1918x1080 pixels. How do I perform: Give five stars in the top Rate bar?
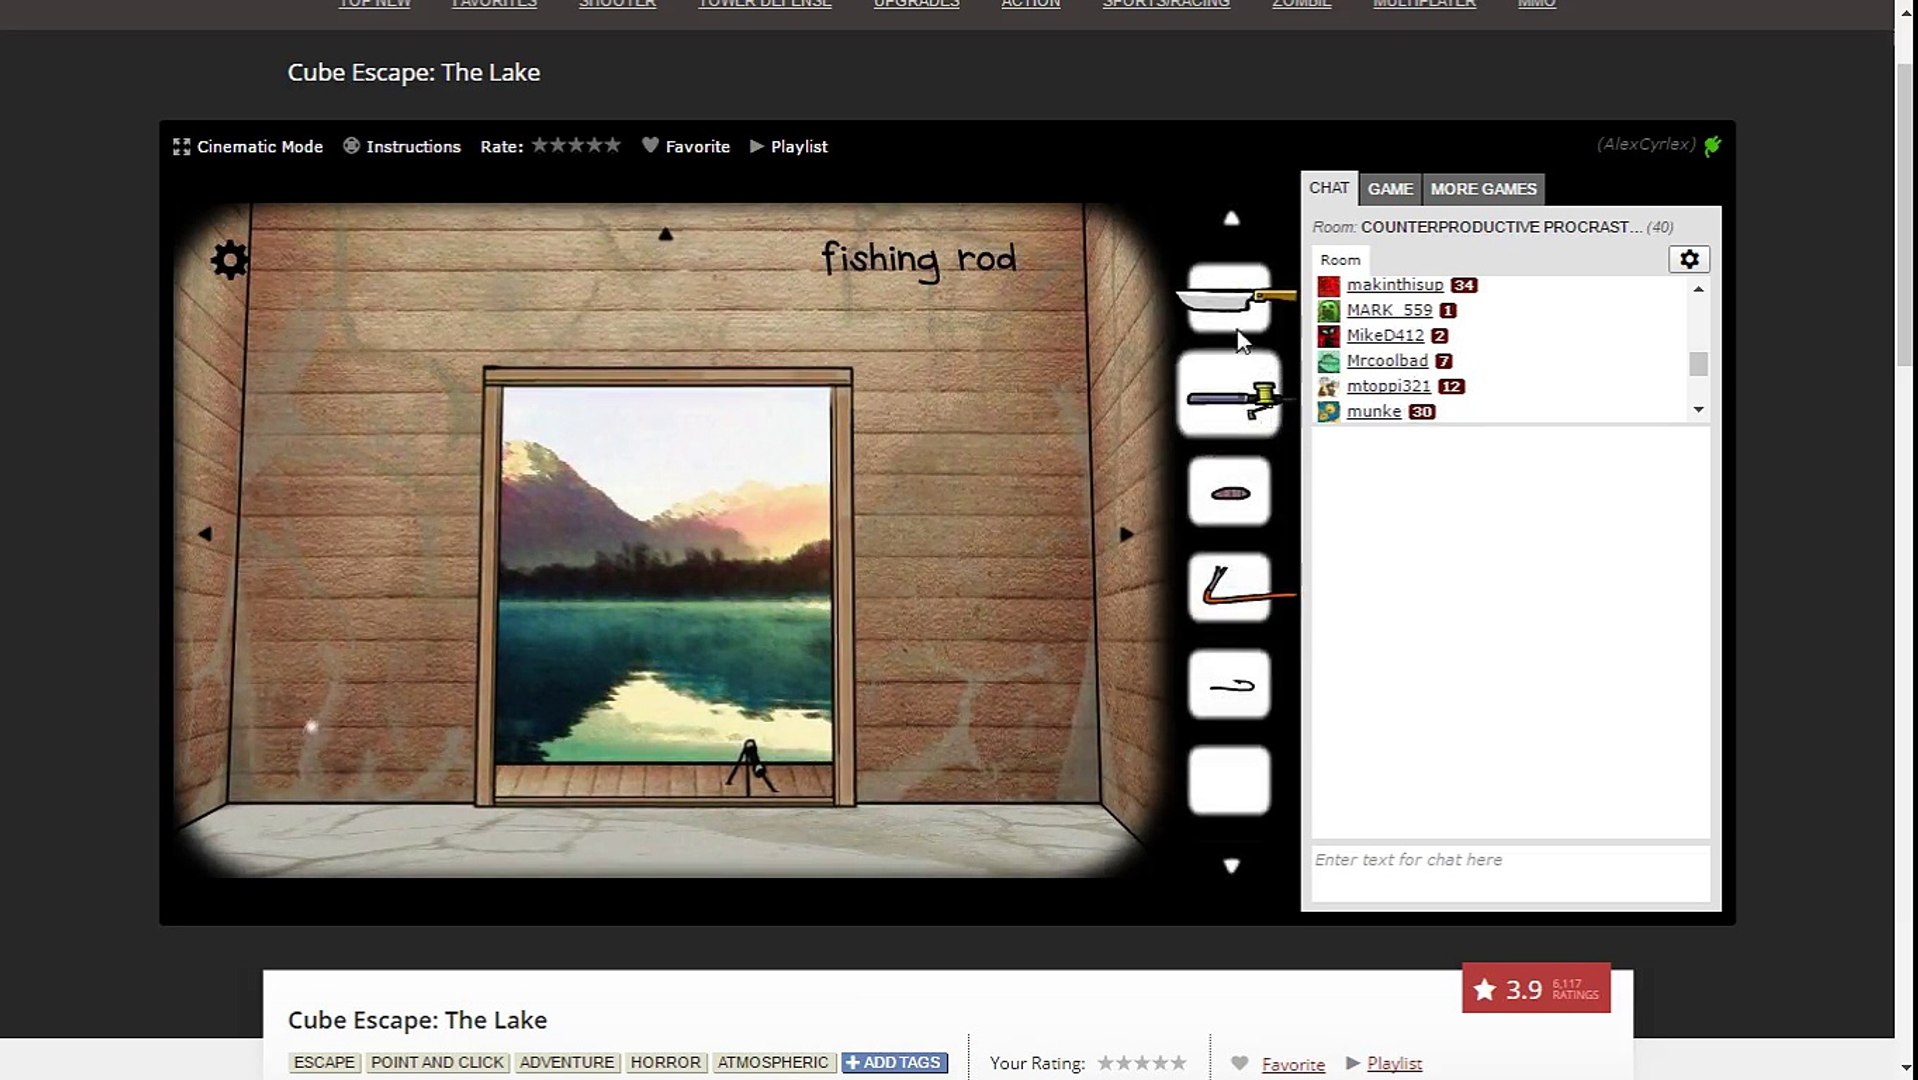click(612, 145)
